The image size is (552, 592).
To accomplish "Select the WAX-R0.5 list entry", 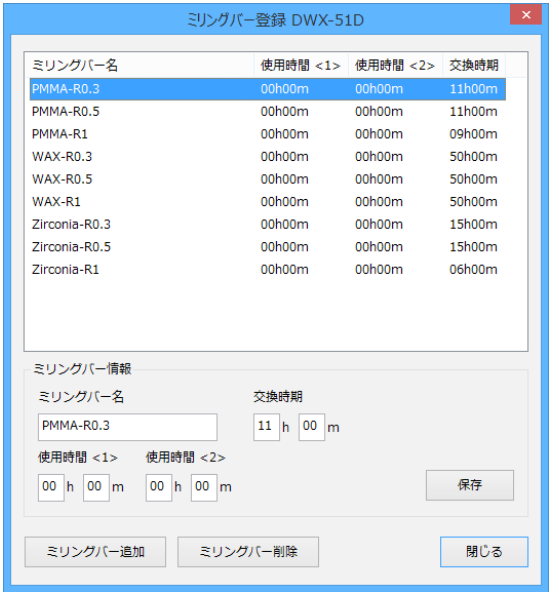I will (x=268, y=179).
